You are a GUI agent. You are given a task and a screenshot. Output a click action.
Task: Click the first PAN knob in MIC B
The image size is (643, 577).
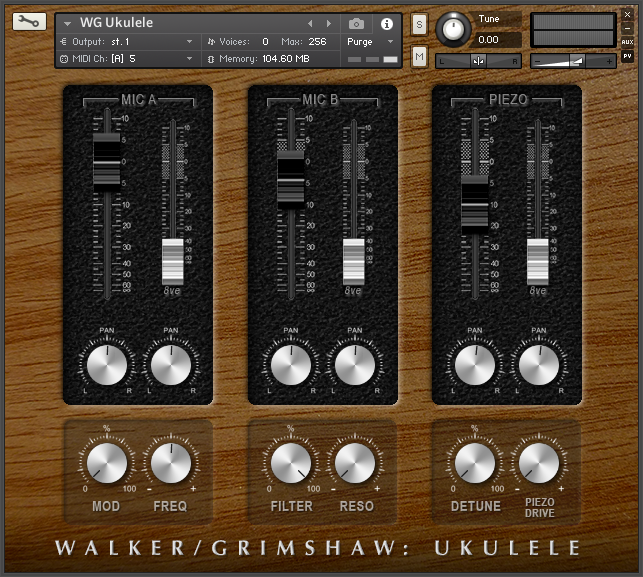click(x=291, y=365)
